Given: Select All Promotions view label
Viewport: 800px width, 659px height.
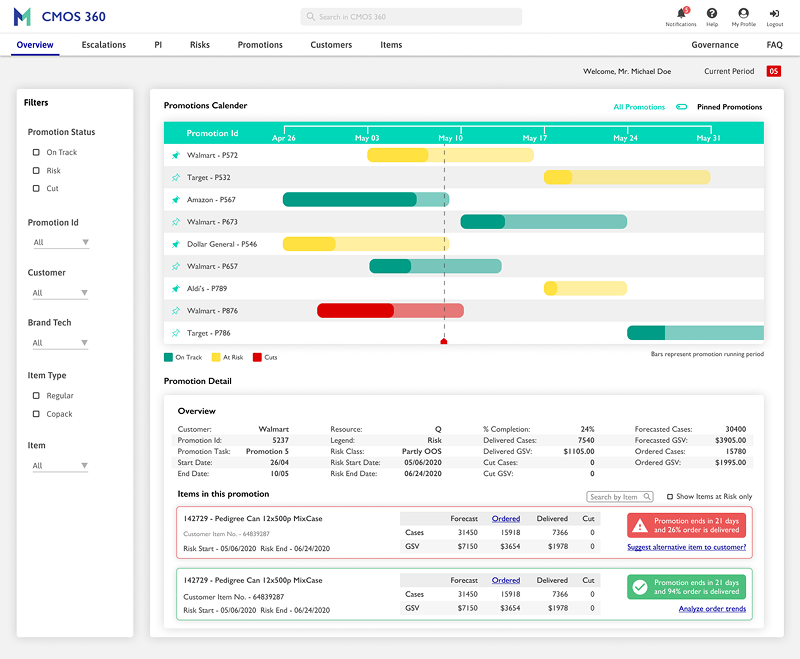Looking at the screenshot, I should point(639,107).
